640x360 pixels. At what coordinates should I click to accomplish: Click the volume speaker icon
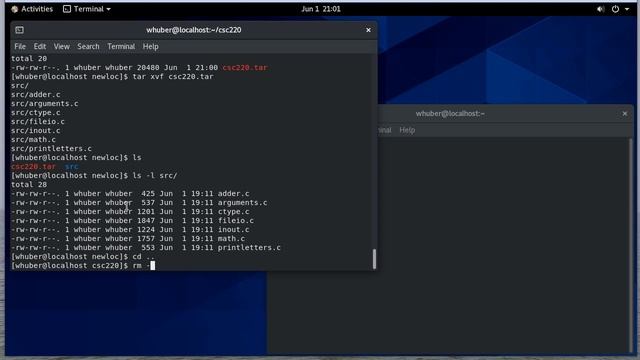[600, 9]
